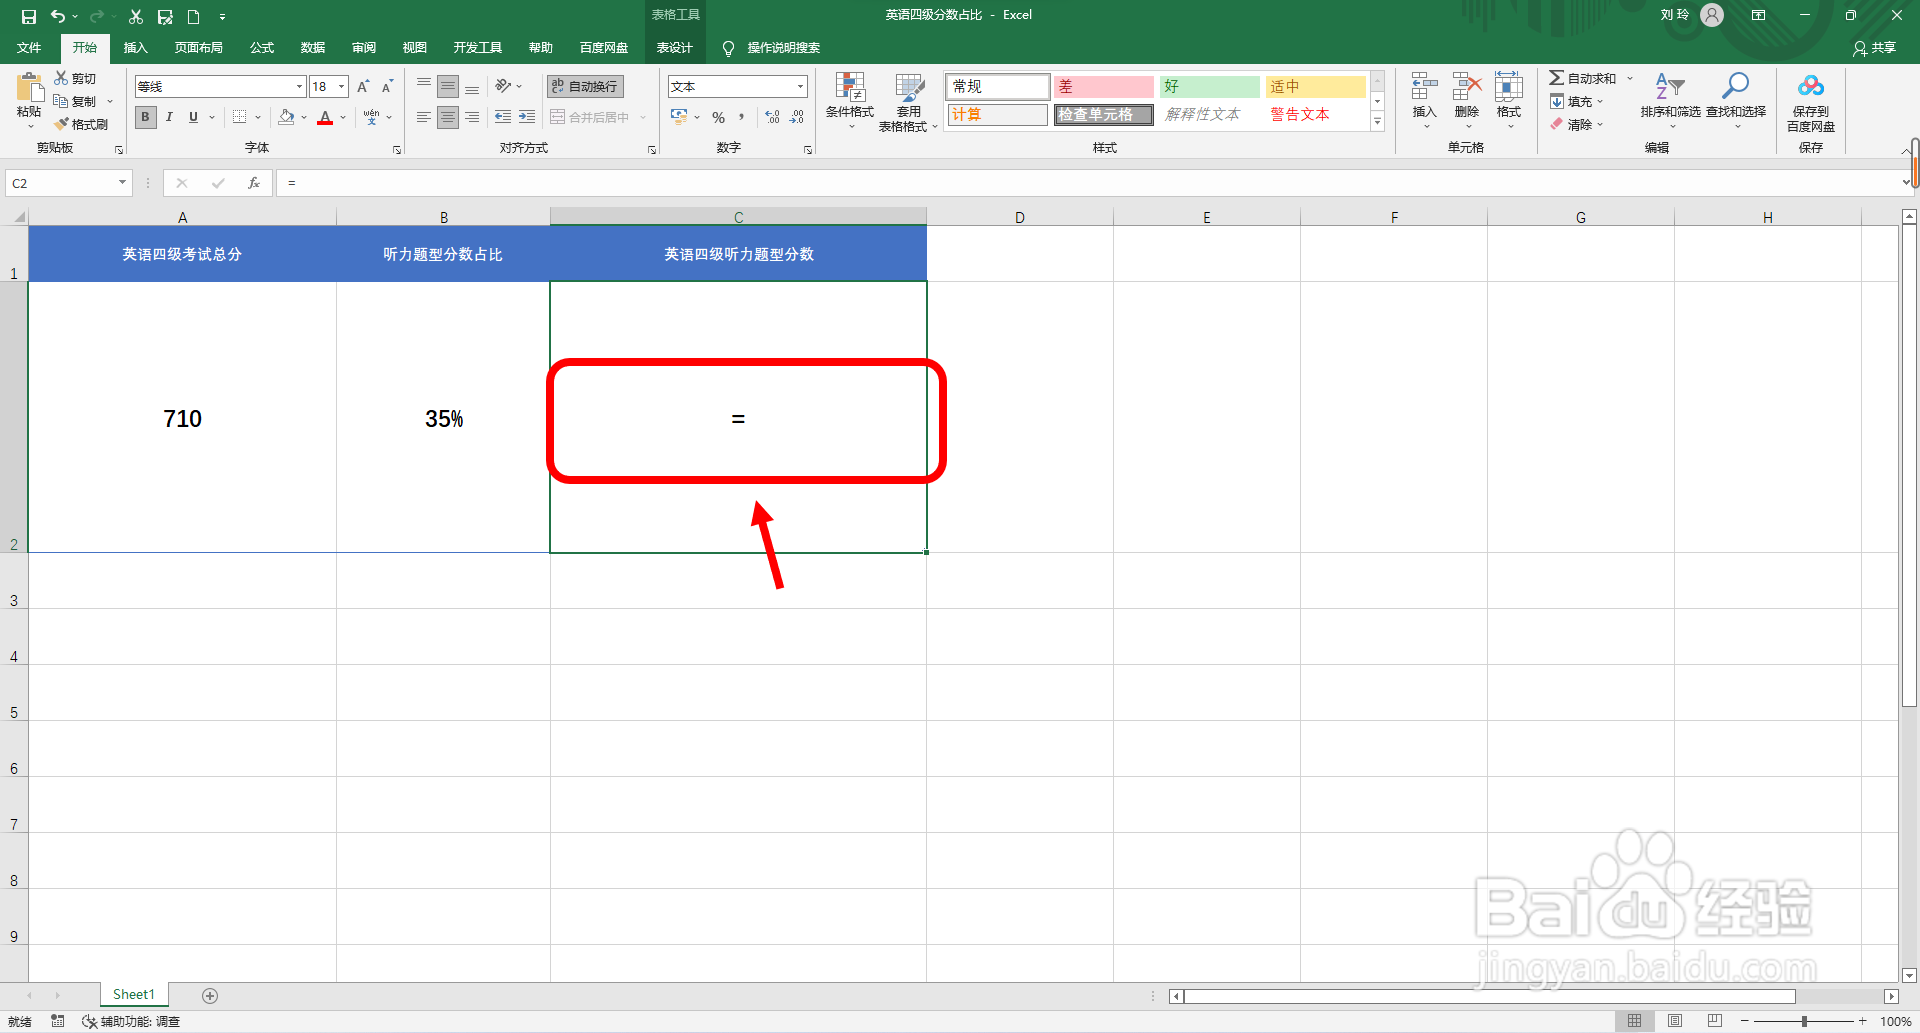Toggle Align Left
The image size is (1920, 1033).
click(424, 117)
